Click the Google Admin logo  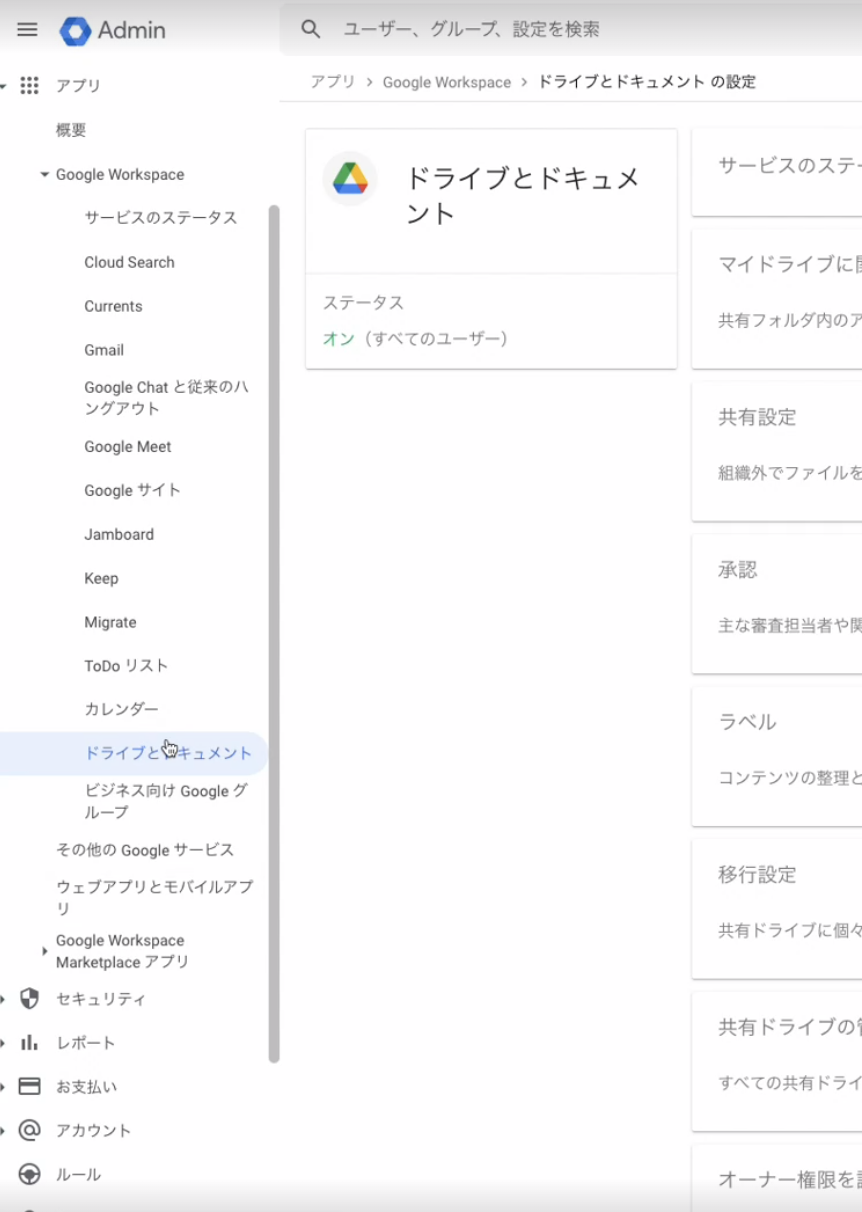click(x=76, y=31)
